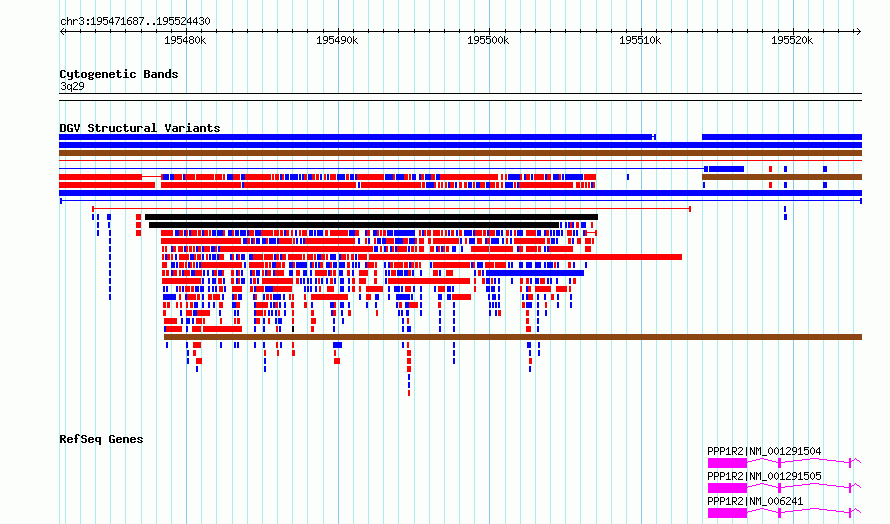The height and width of the screenshot is (524, 890).
Task: Click the 195510k ruler position label
Action: [x=640, y=40]
